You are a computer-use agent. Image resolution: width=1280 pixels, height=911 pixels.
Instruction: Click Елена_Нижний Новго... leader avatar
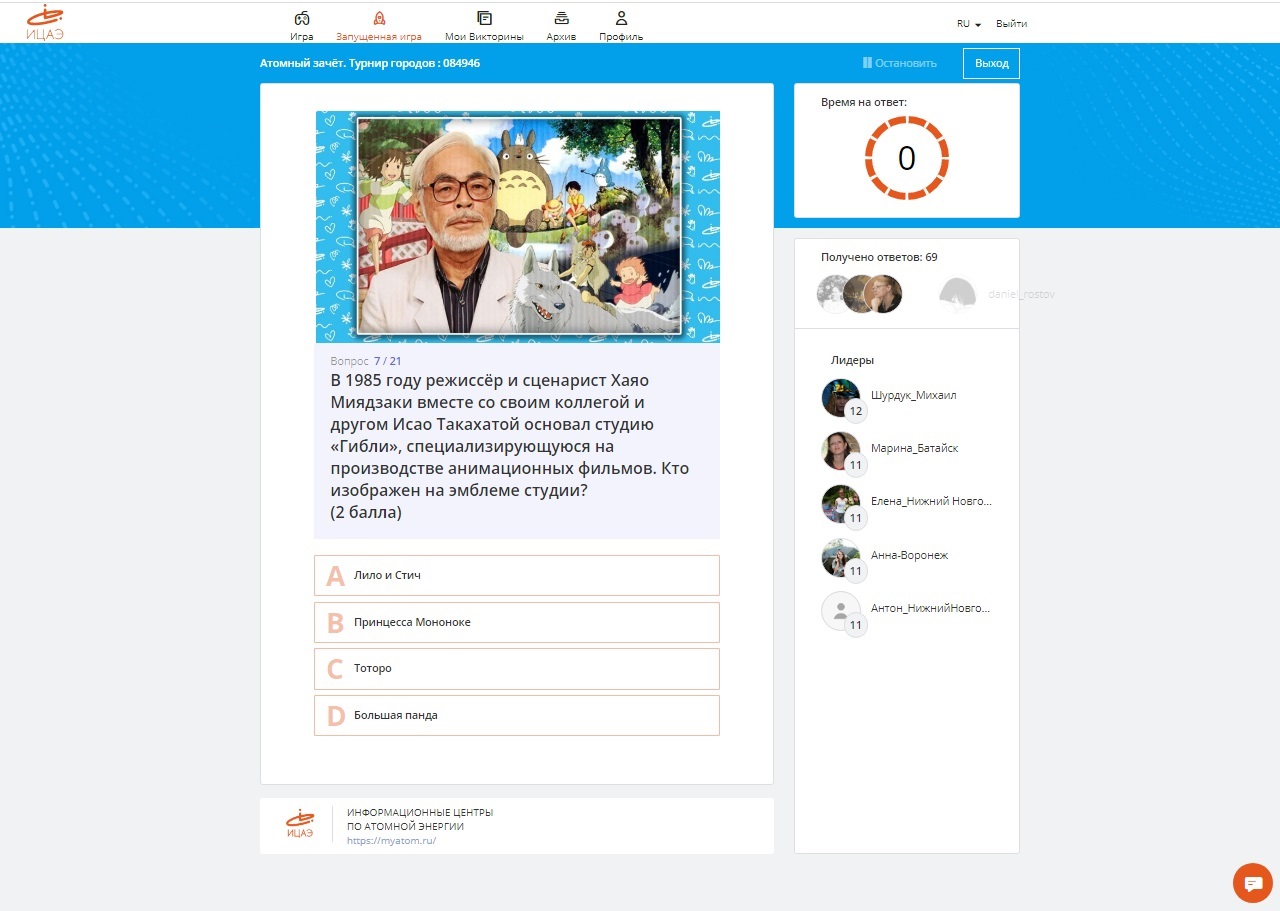[x=840, y=504]
